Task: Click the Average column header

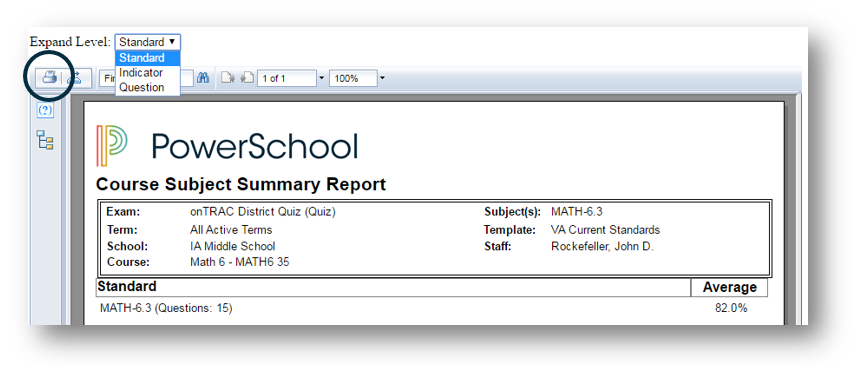Action: tap(730, 287)
